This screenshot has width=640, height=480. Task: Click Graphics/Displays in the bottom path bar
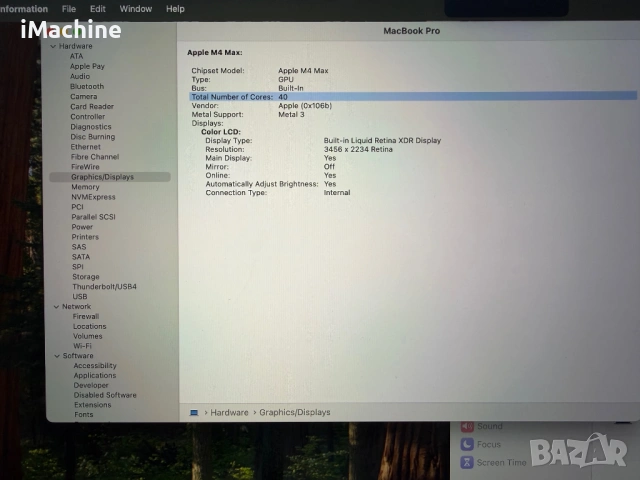pos(295,412)
